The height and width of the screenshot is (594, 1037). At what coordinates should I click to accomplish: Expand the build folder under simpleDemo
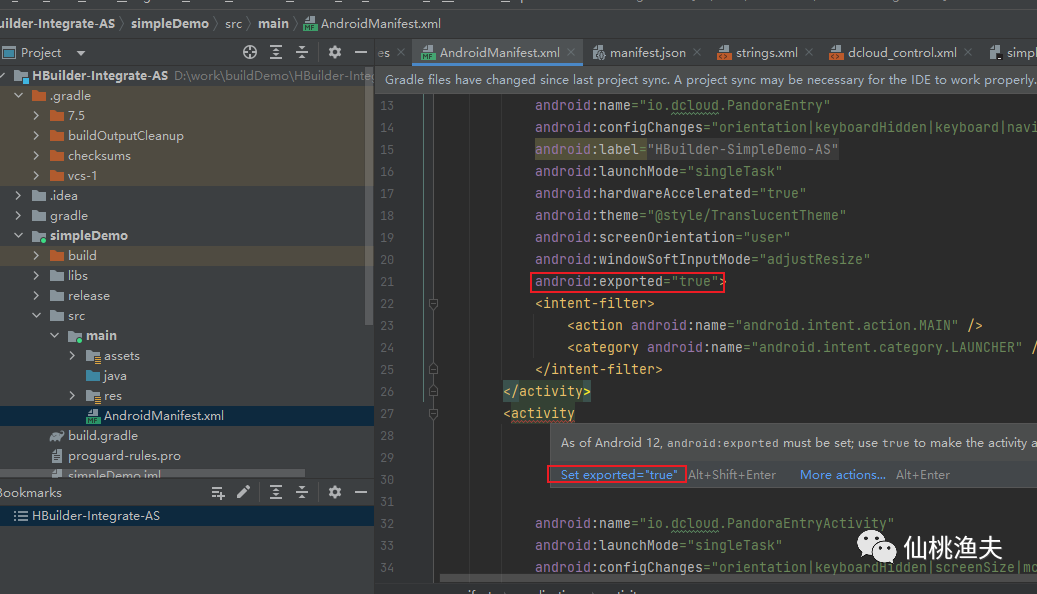click(x=36, y=255)
